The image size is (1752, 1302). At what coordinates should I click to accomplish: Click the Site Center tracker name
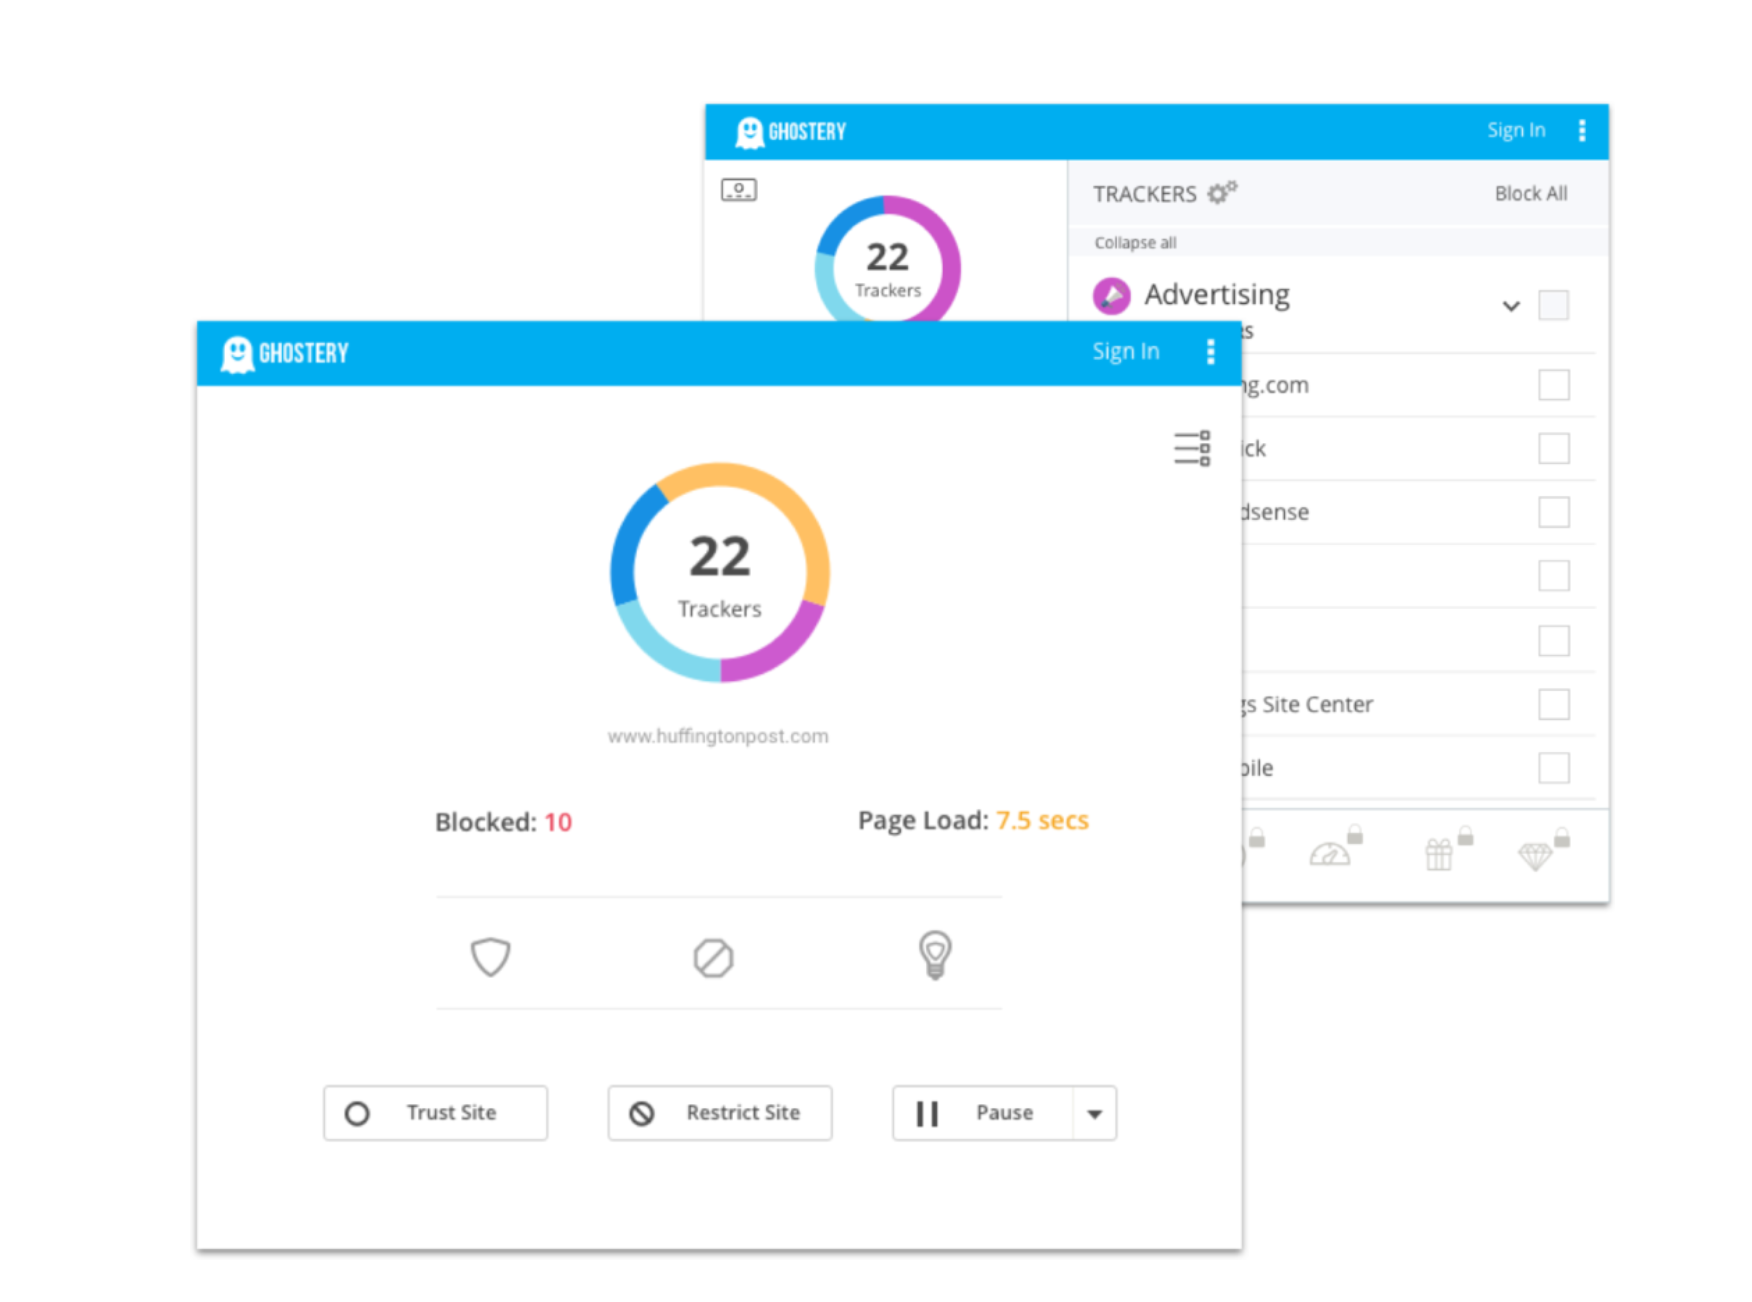pyautogui.click(x=1307, y=704)
